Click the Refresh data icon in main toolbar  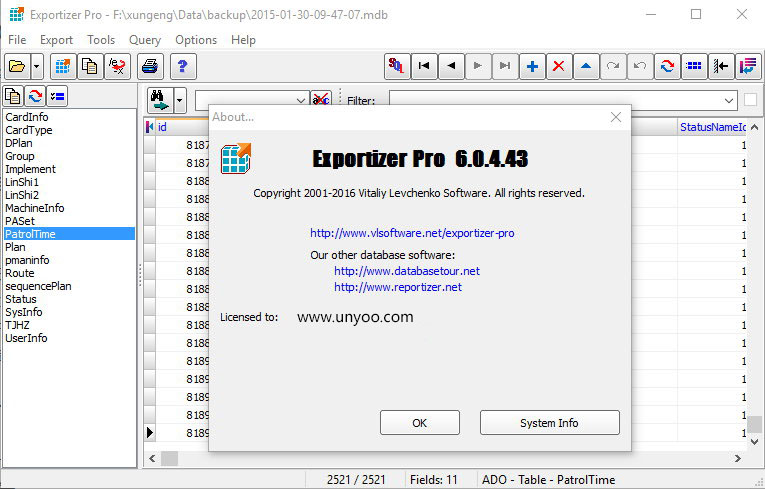(x=667, y=66)
